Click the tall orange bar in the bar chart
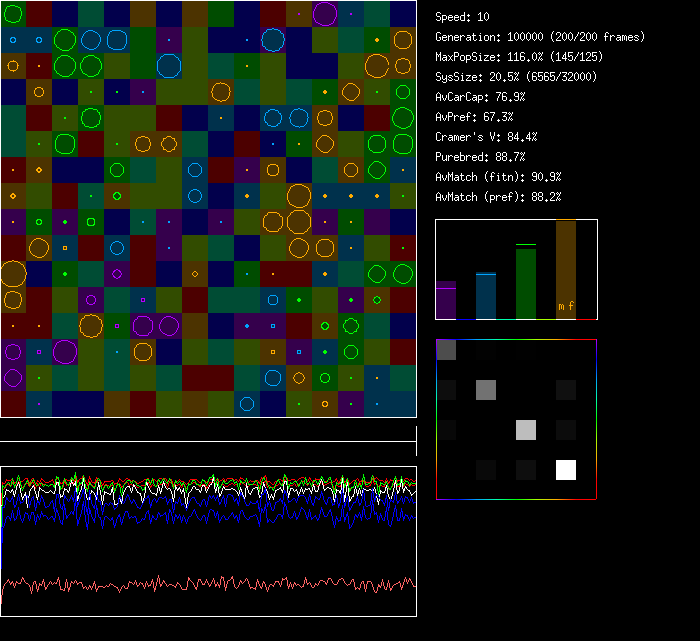 (566, 262)
